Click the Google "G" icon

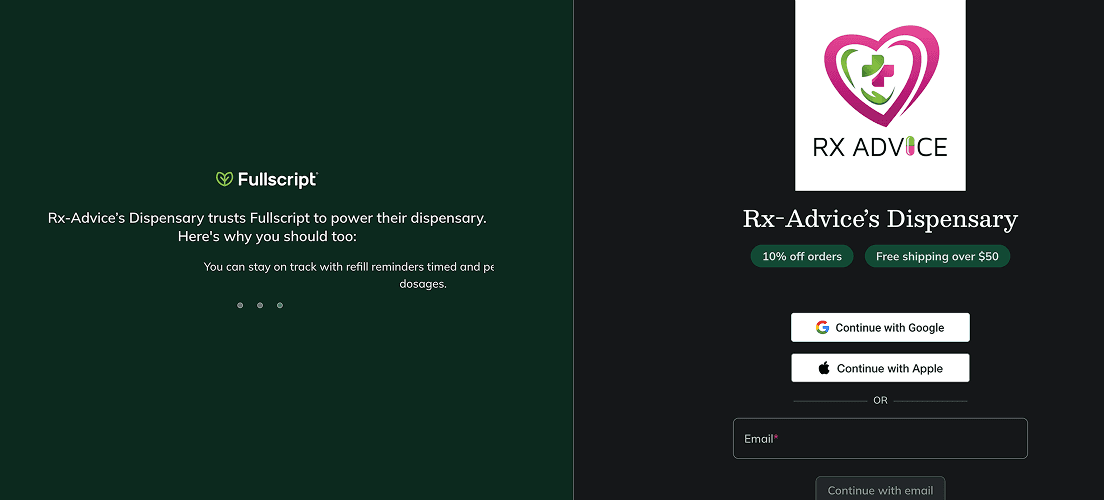(822, 327)
